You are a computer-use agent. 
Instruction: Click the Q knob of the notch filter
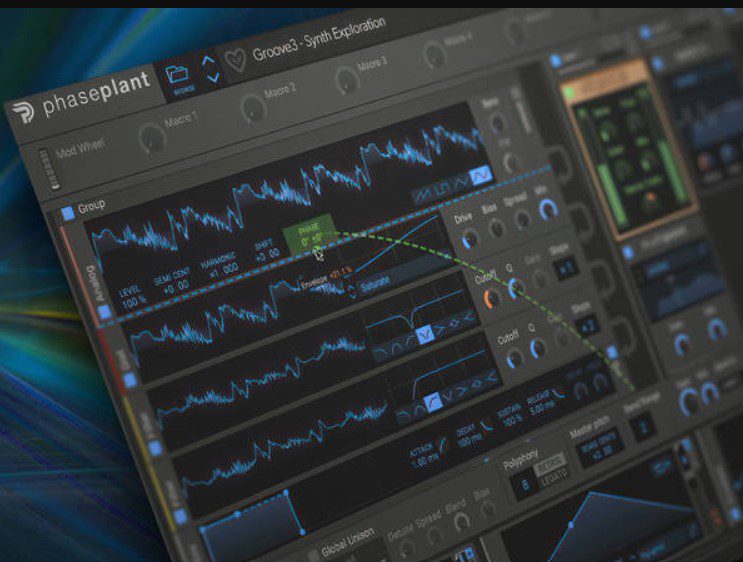[516, 288]
